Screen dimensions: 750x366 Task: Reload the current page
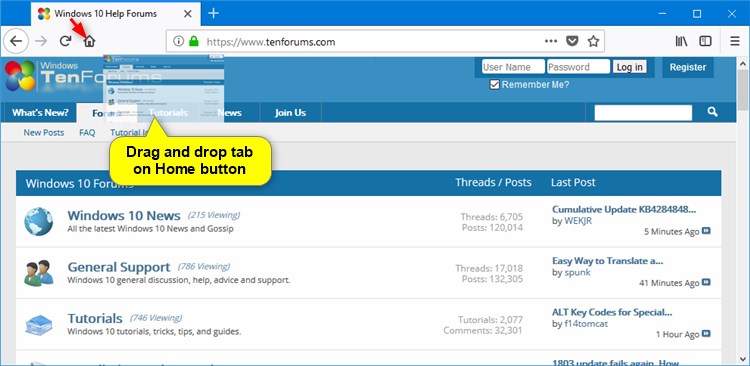tap(65, 41)
